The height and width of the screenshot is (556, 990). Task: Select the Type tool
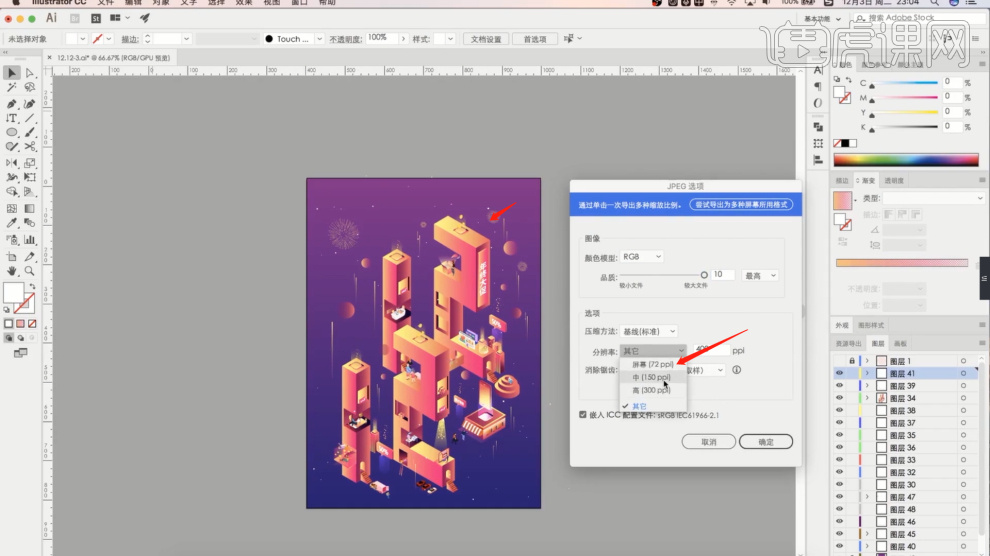11,118
